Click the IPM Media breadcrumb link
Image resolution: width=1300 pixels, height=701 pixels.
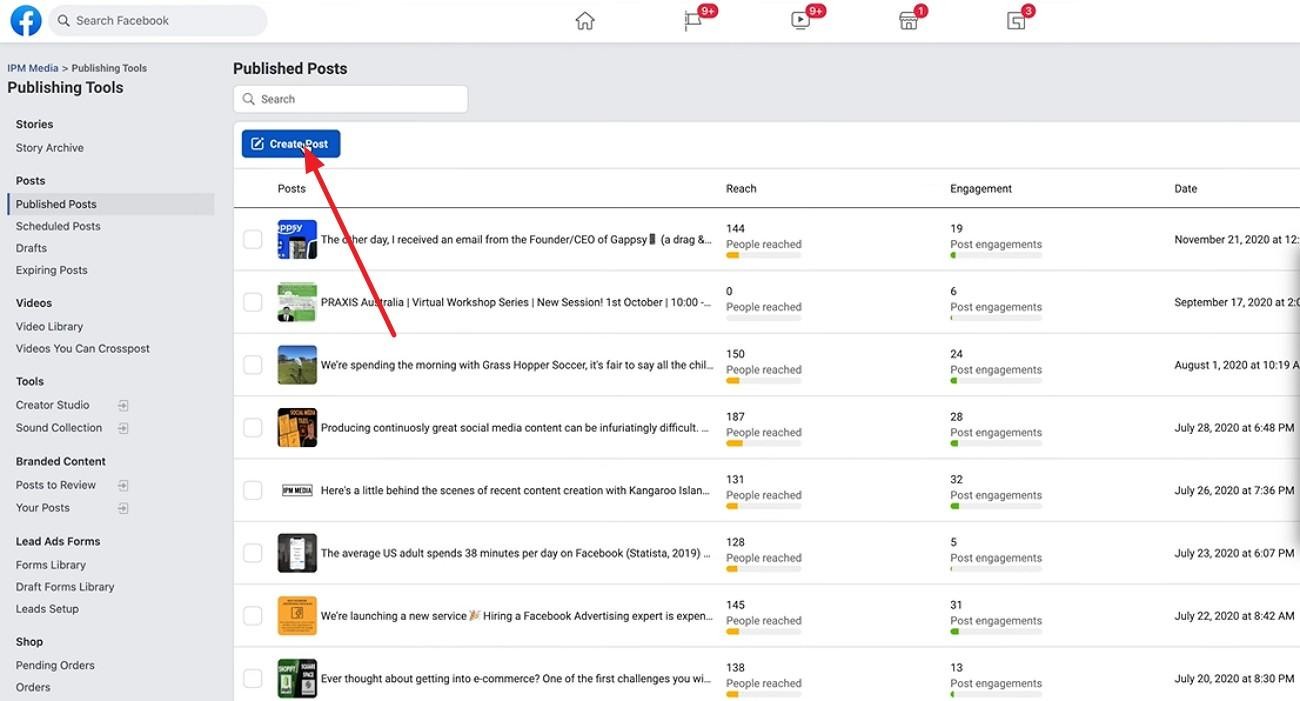pyautogui.click(x=33, y=68)
